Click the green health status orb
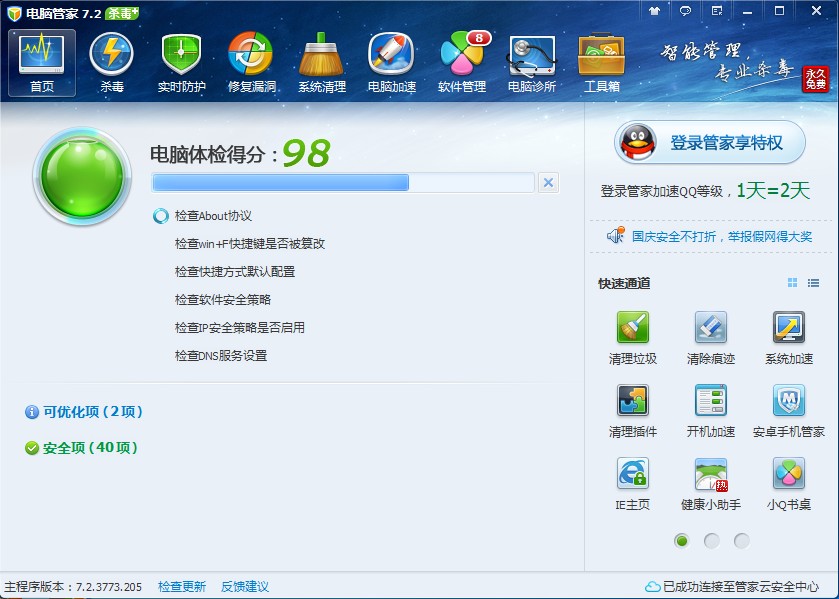The height and width of the screenshot is (599, 839). pyautogui.click(x=82, y=176)
